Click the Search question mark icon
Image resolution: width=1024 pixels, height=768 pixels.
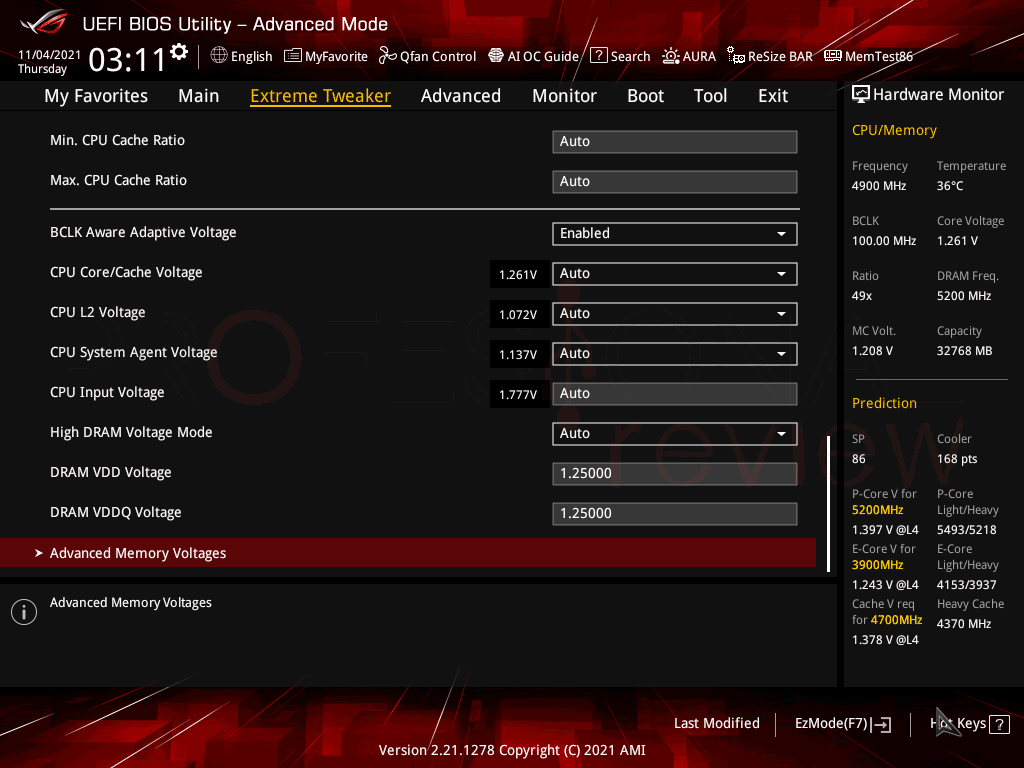coord(598,56)
